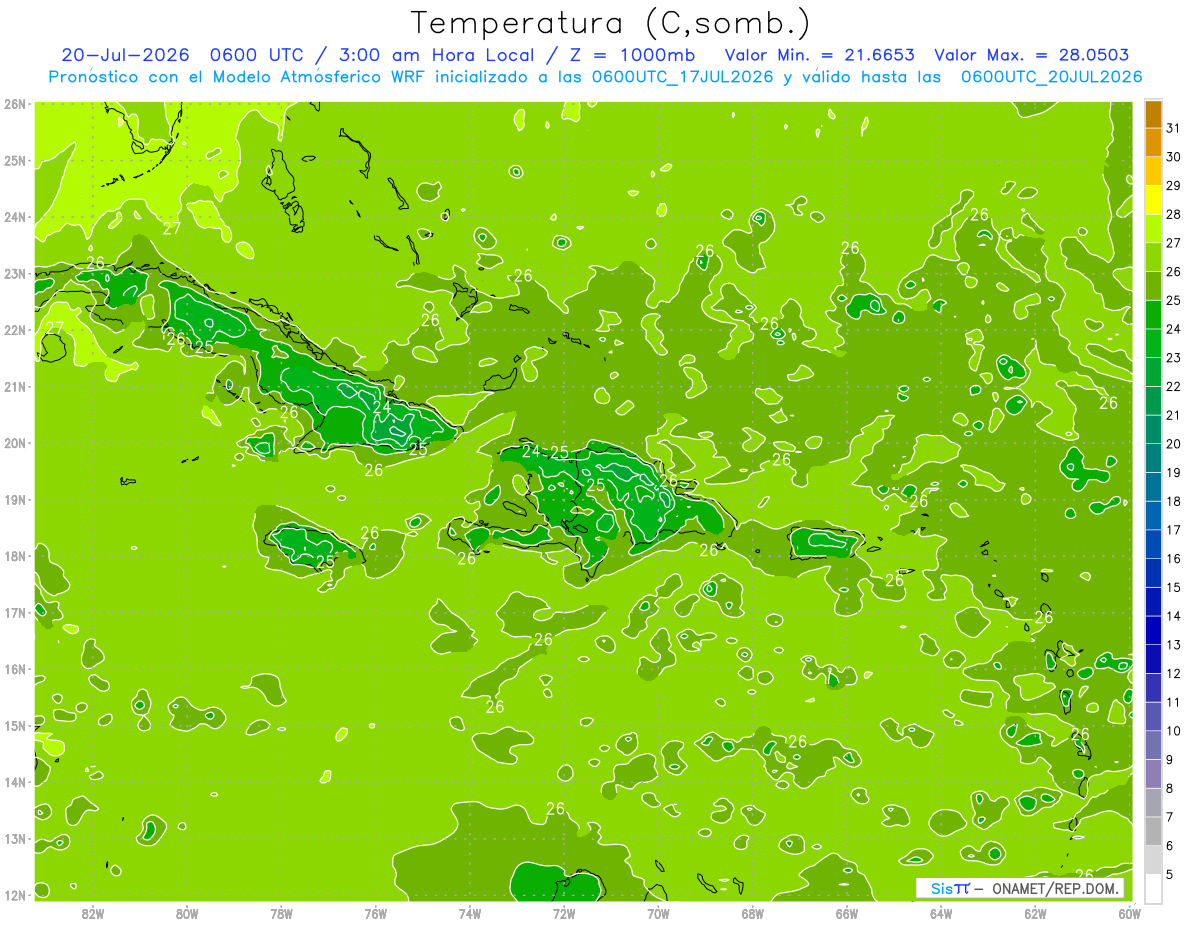Pick the yellow swatch between 28 and 29
This screenshot has width=1200, height=927.
(1153, 200)
